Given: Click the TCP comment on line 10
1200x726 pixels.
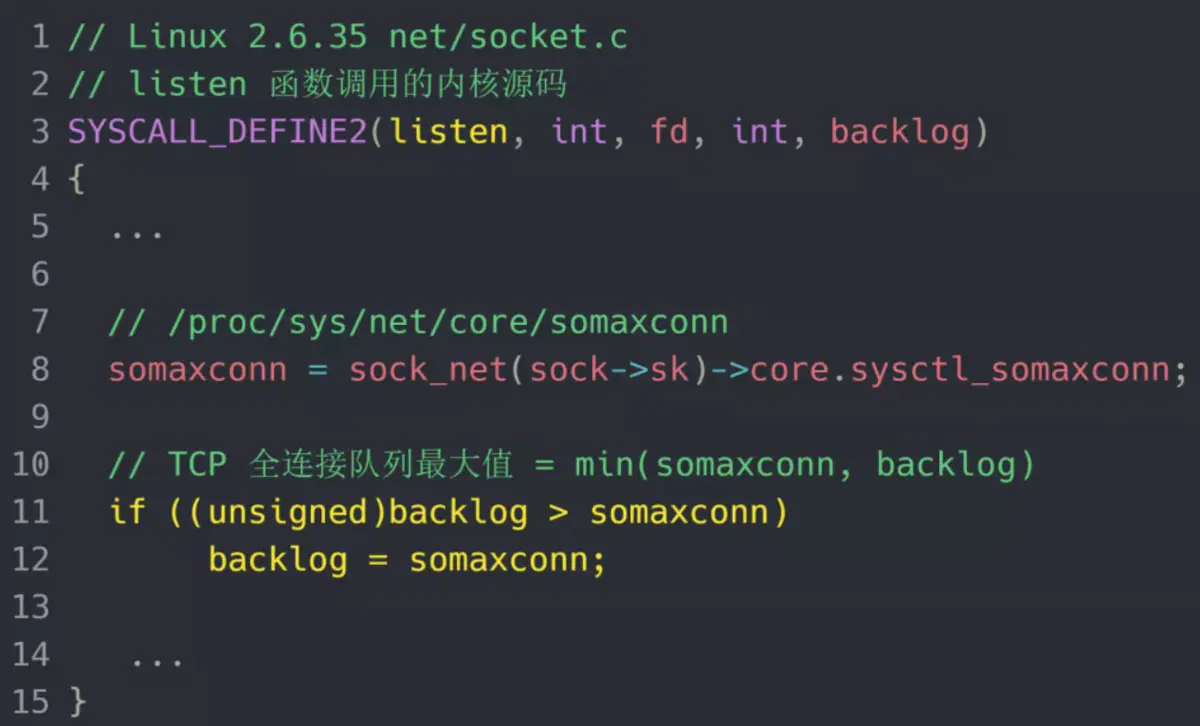Looking at the screenshot, I should pyautogui.click(x=571, y=465).
